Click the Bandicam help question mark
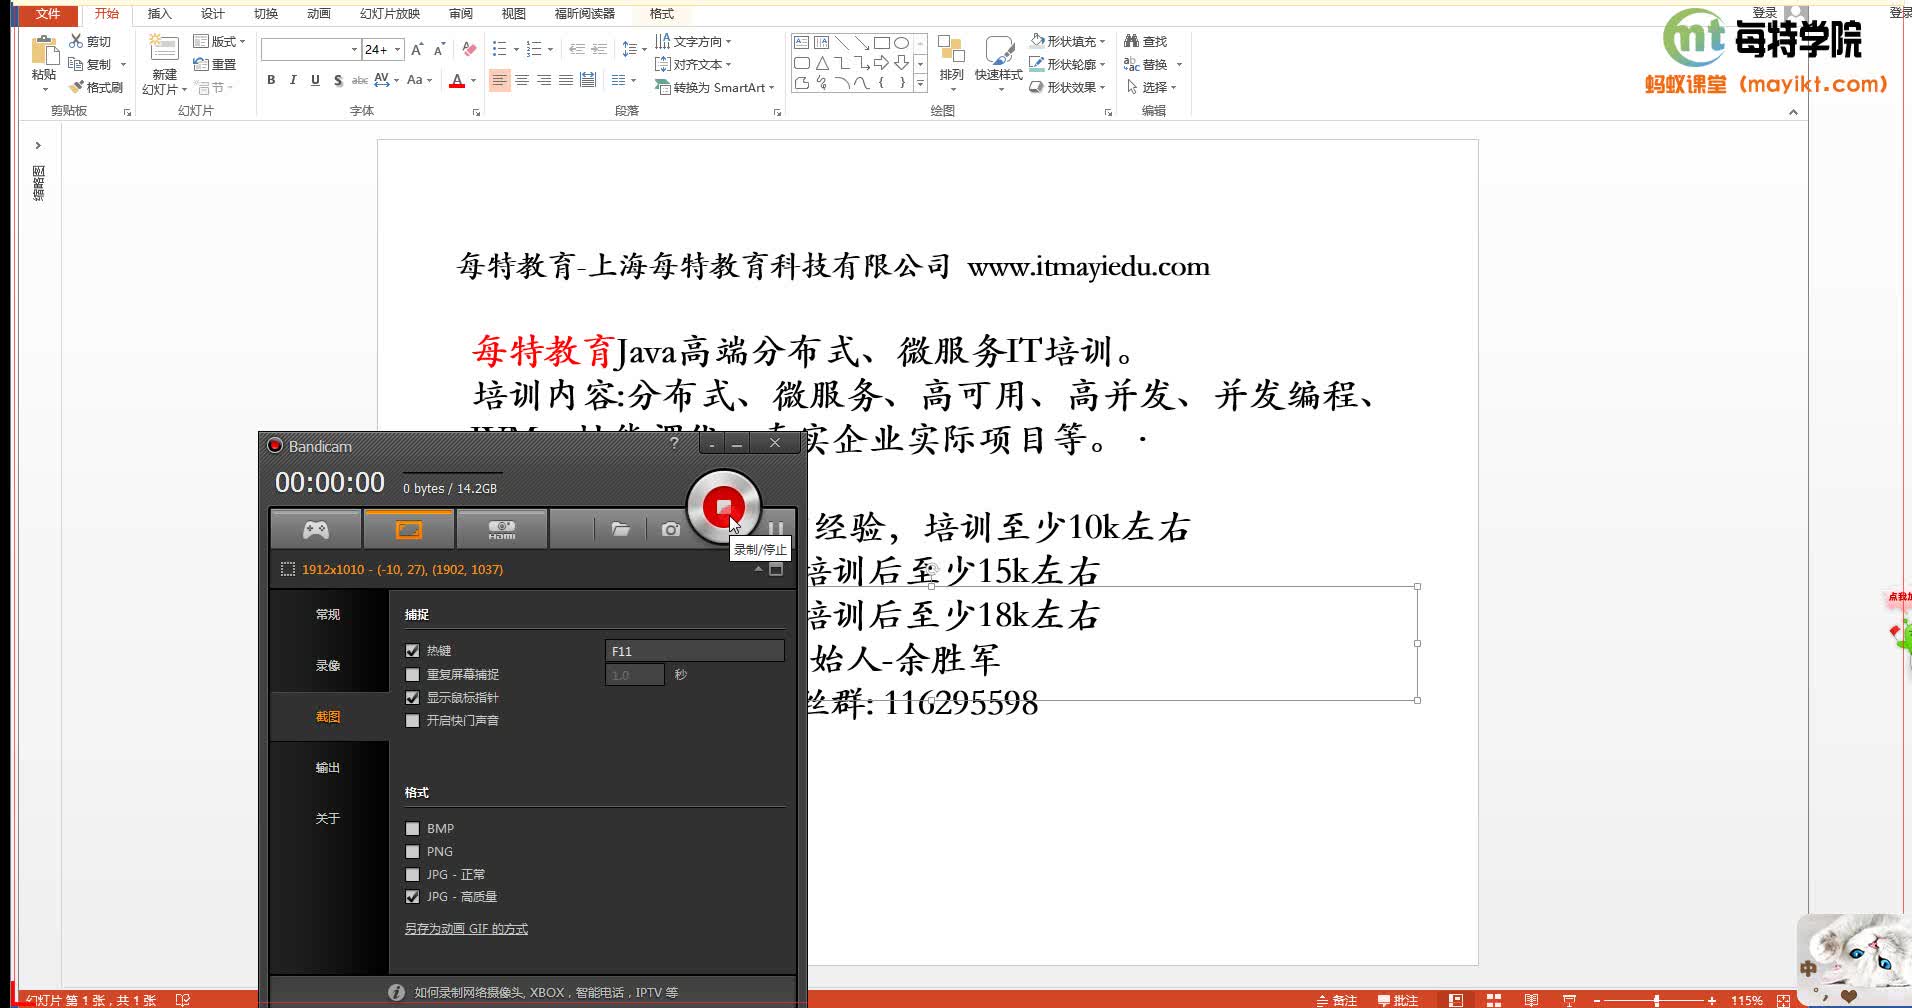The height and width of the screenshot is (1008, 1912). [x=674, y=443]
